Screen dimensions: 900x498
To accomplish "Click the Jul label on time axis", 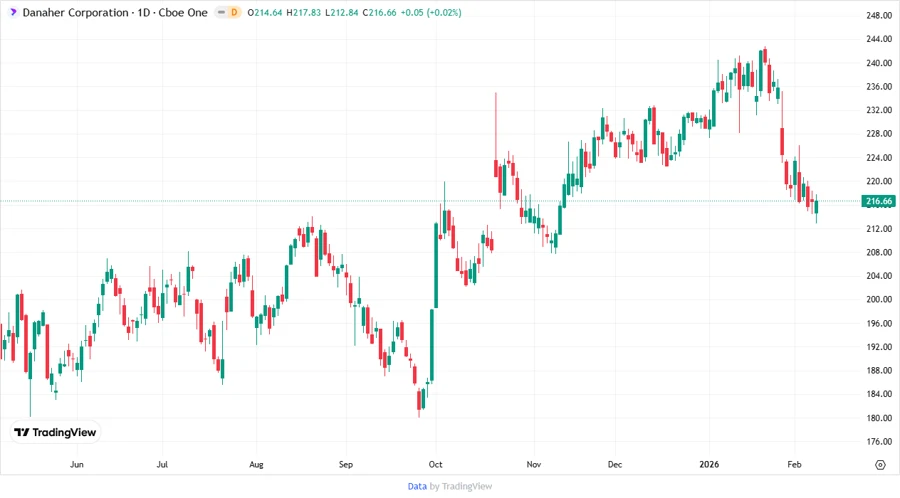I will click(x=162, y=464).
